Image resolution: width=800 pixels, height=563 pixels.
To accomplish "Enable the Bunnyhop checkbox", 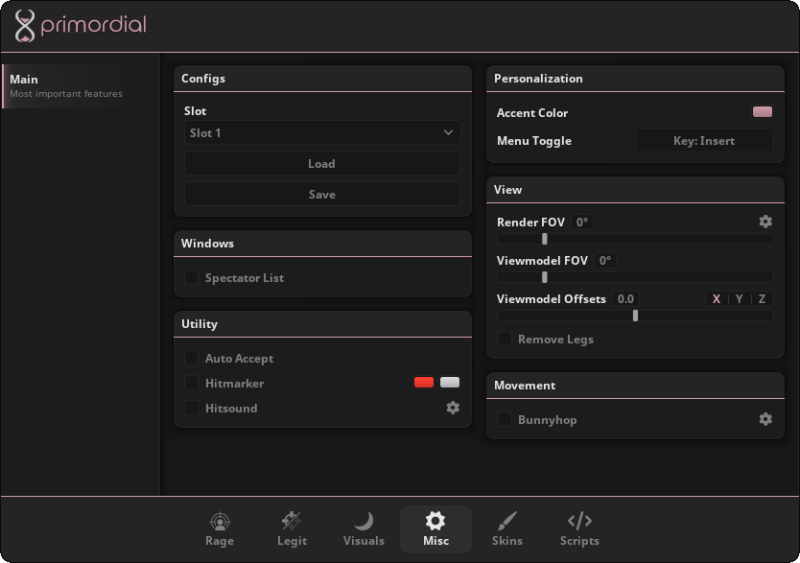I will [x=504, y=420].
